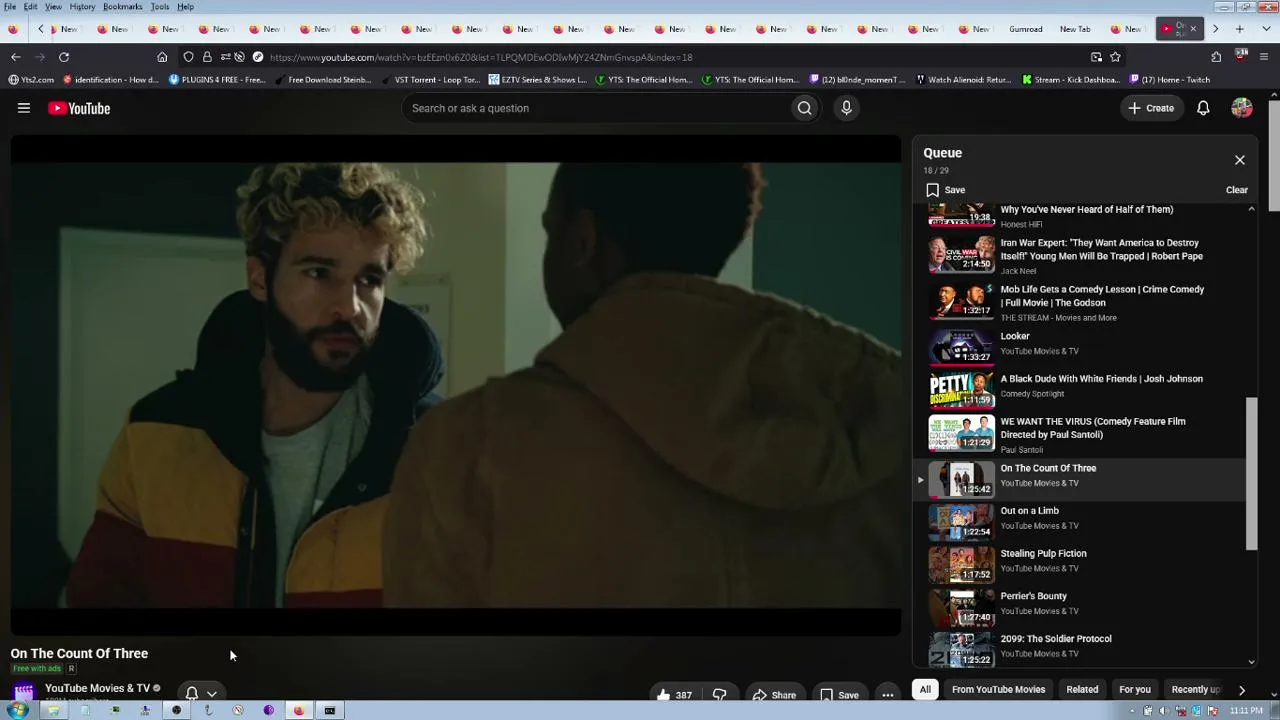Viewport: 1280px width, 720px height.
Task: Share the video On The Count Of Three
Action: [x=774, y=695]
